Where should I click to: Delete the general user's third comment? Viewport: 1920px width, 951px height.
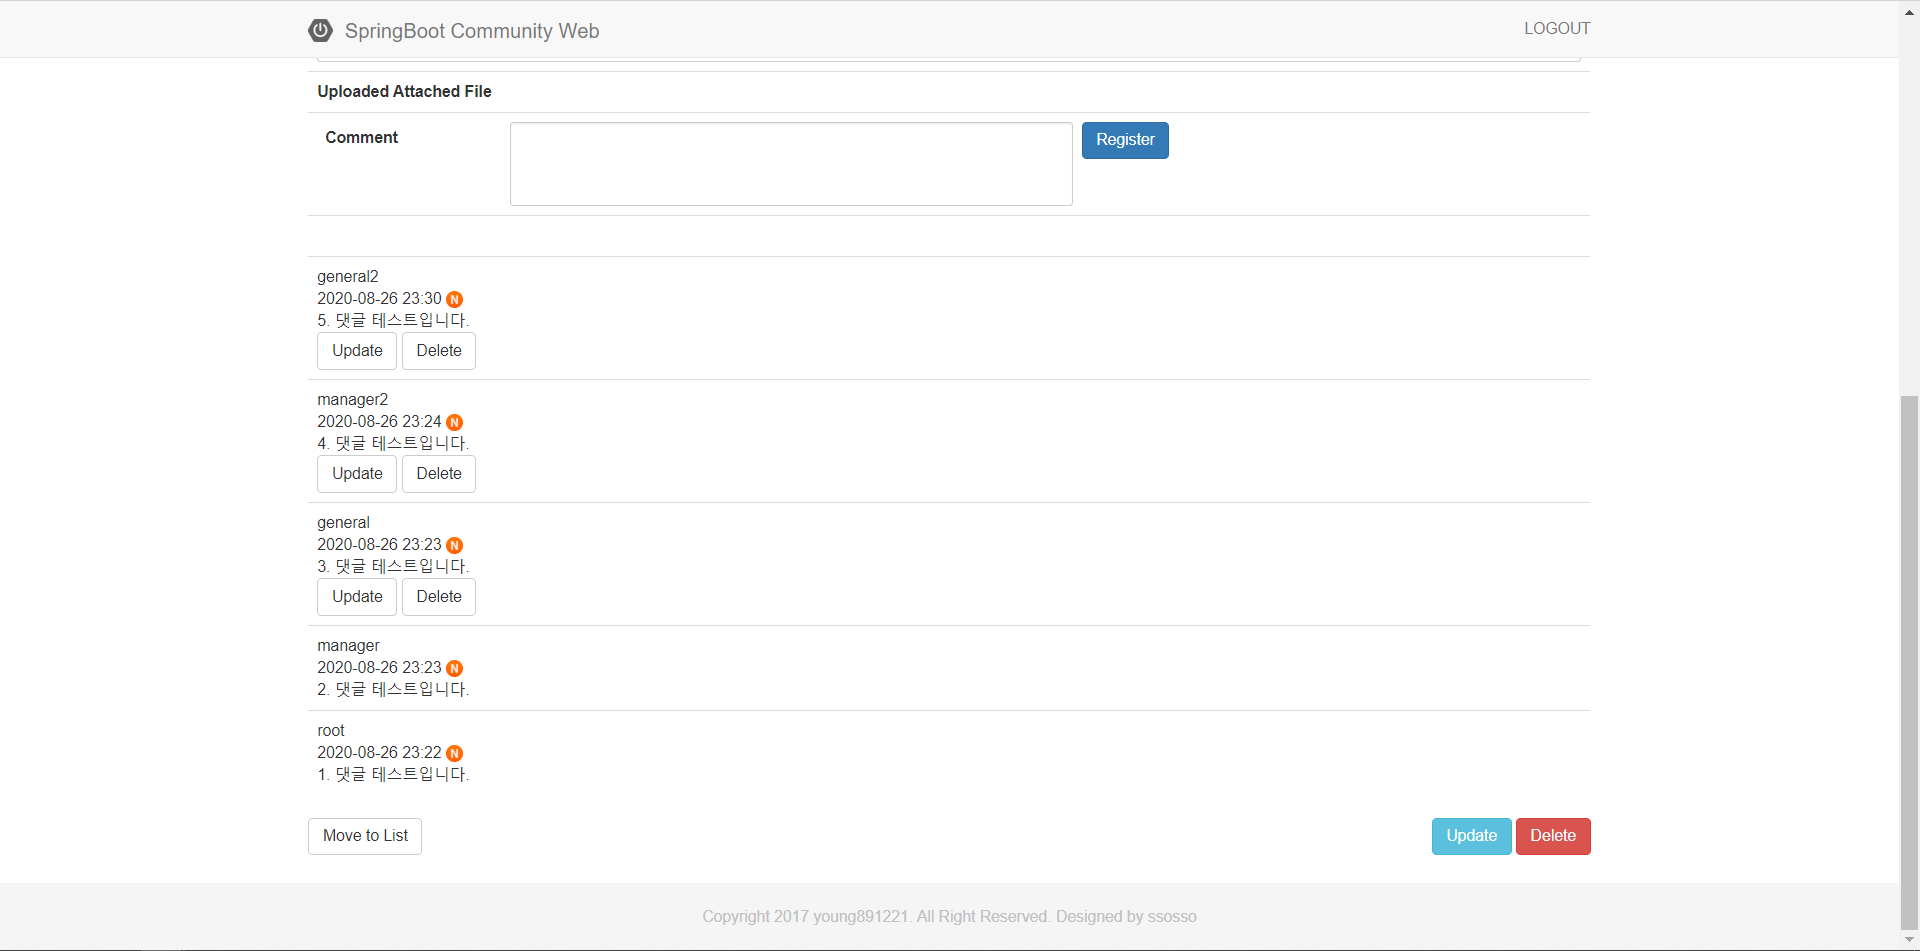click(x=438, y=597)
